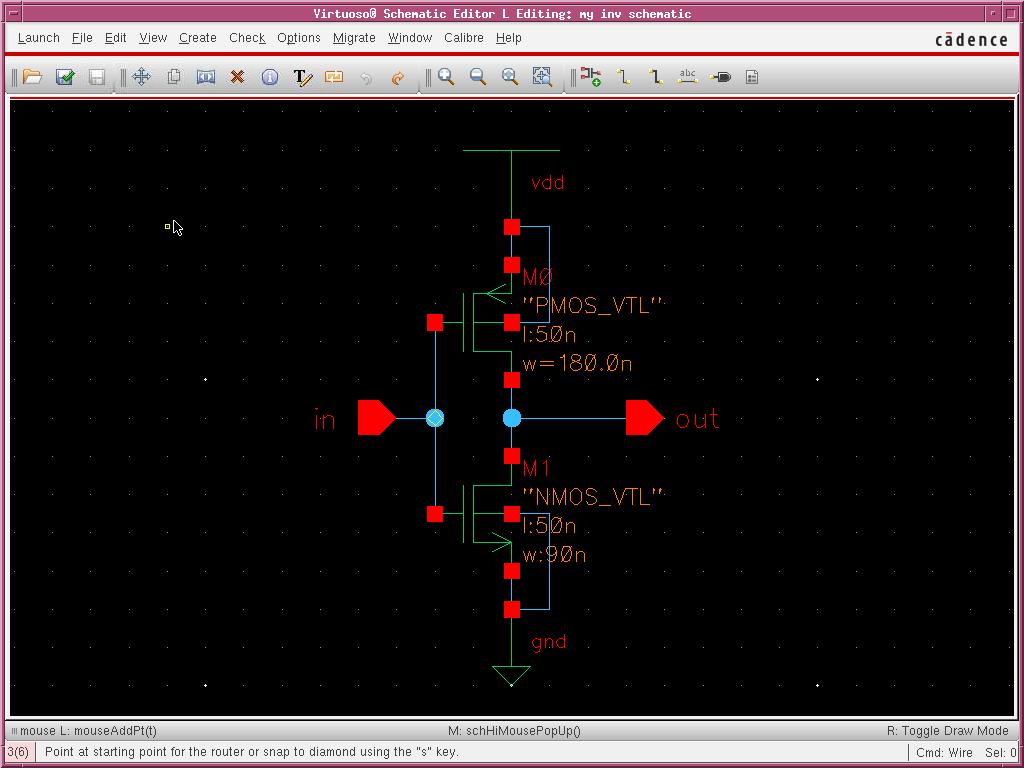
Task: Open the Help menu
Action: click(x=509, y=38)
